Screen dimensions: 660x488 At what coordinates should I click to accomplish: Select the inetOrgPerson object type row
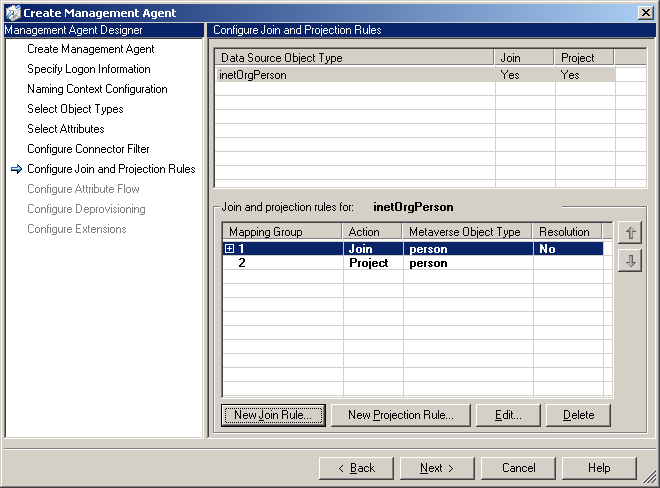[415, 75]
